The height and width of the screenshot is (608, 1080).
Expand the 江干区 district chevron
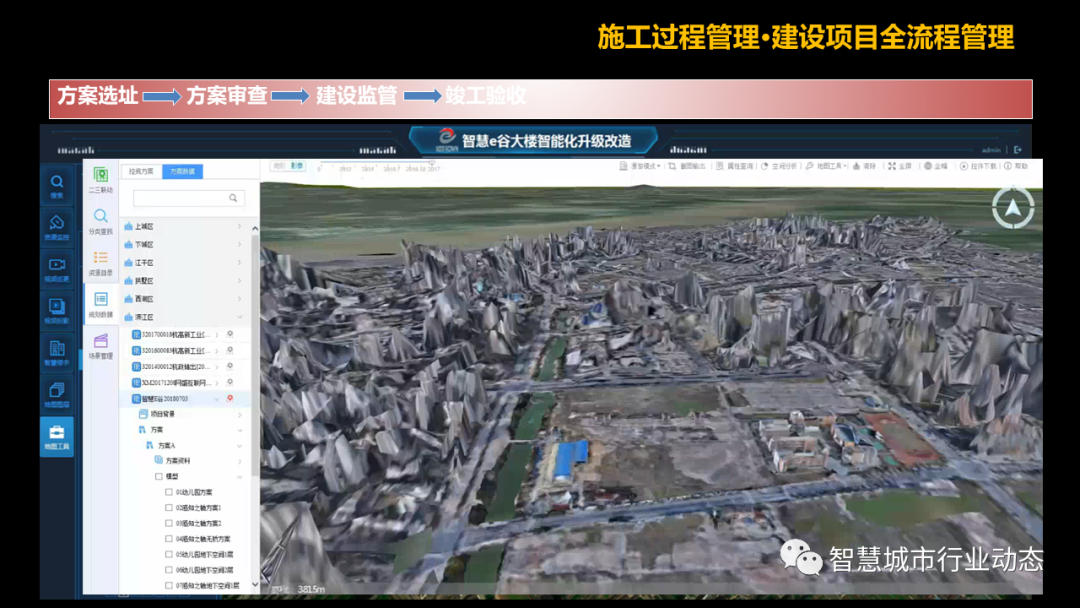pos(240,262)
